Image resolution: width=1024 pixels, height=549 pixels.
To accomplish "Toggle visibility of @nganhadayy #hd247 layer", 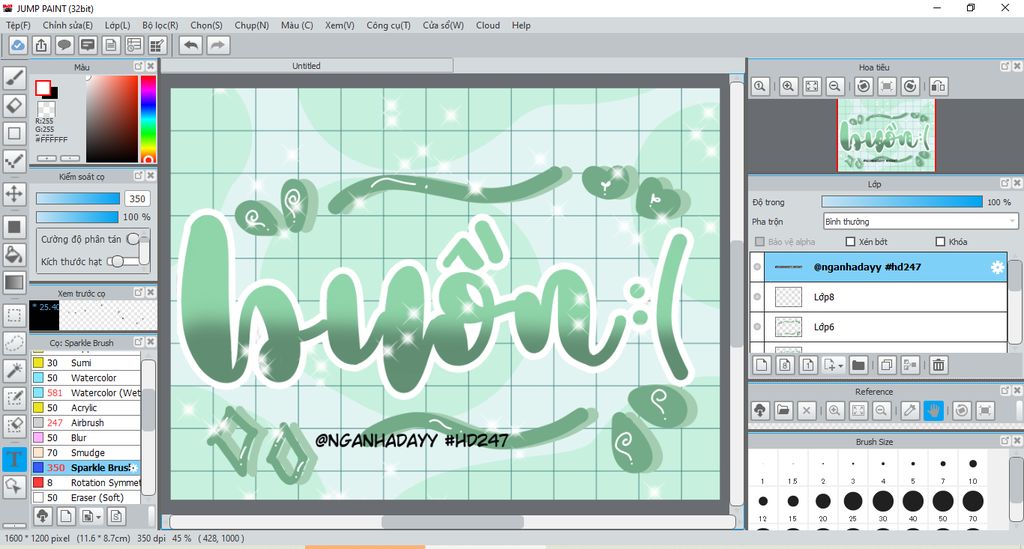I will click(x=757, y=267).
